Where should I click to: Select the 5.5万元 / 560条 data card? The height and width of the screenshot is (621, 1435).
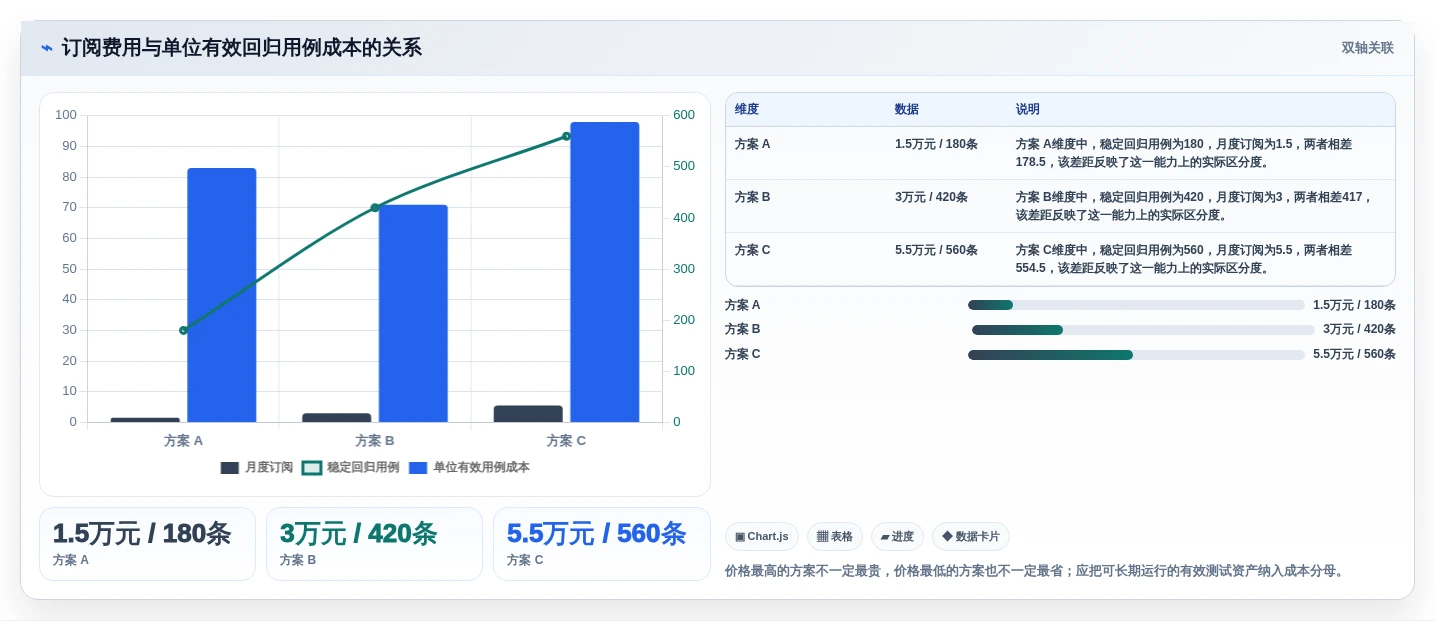tap(601, 544)
